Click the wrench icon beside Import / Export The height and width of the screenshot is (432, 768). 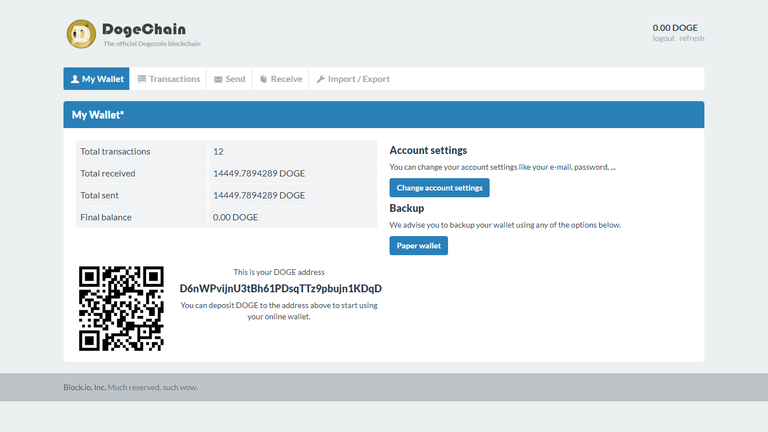(x=321, y=79)
